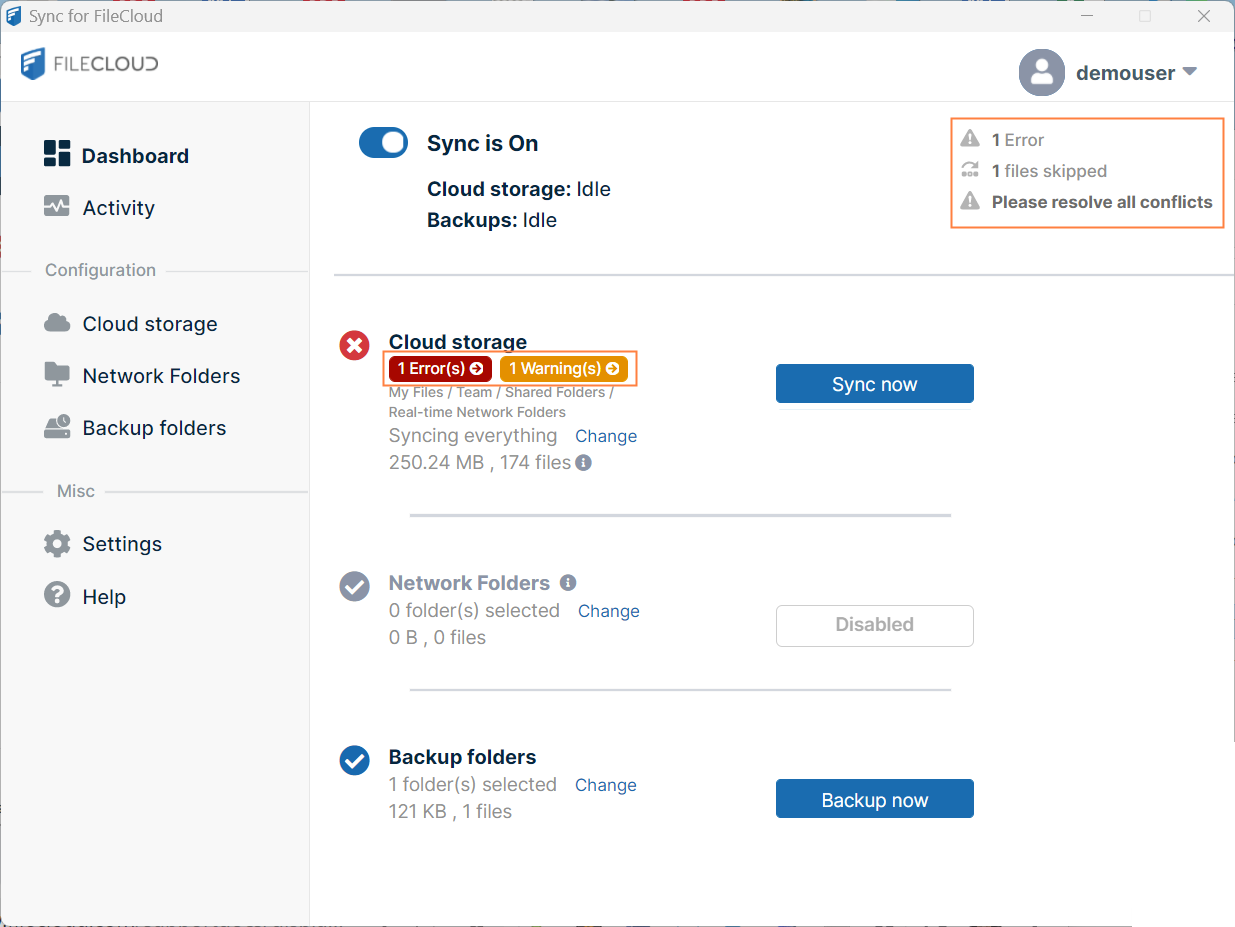Click the blue Backup folders checkmark circle
The height and width of the screenshot is (927, 1235).
(x=354, y=760)
